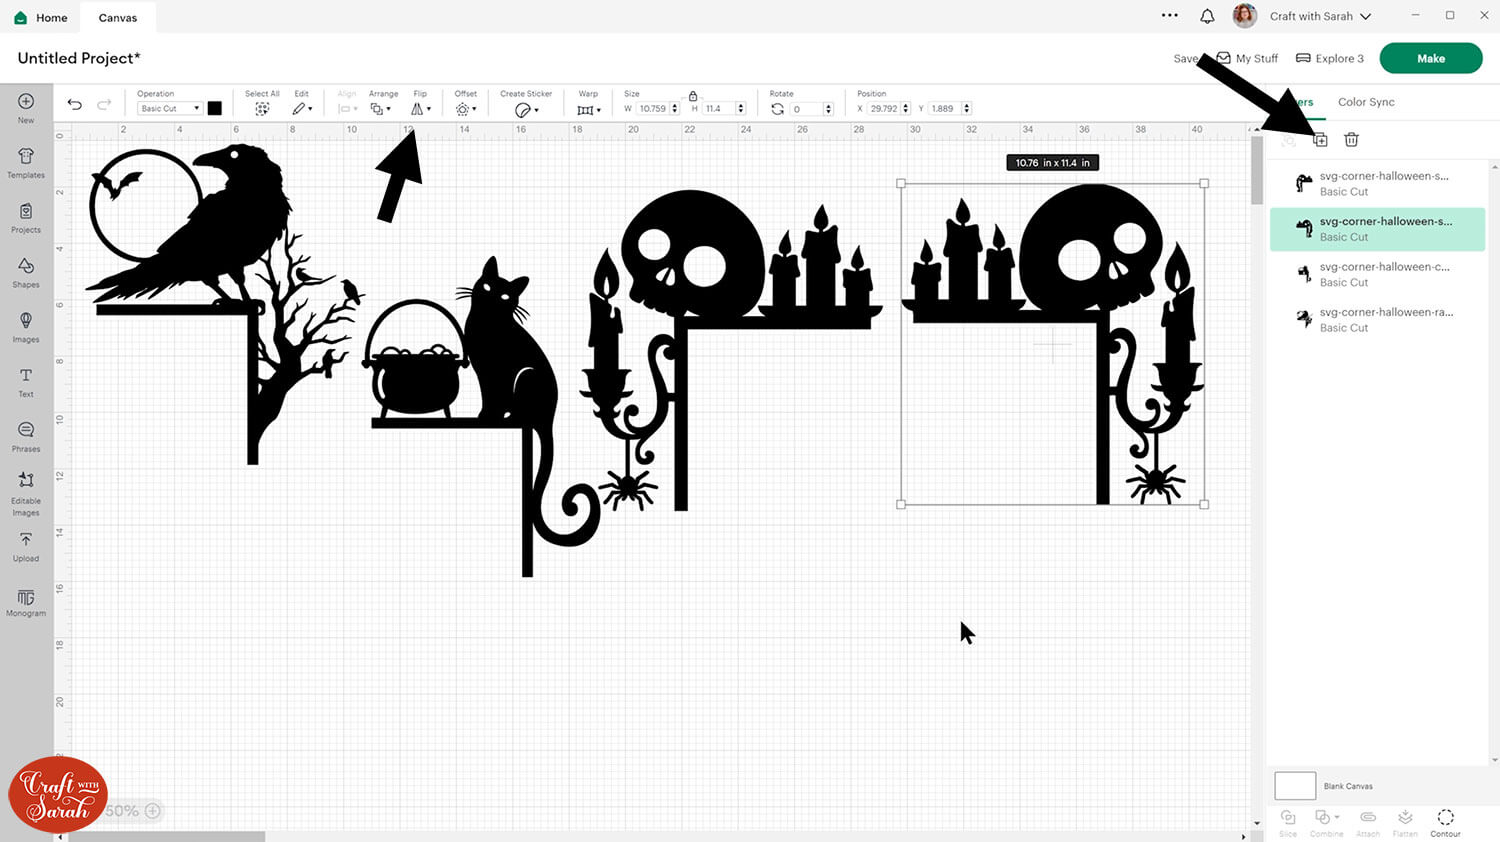Select the Text tool
Screen dimensions: 1500x842
coord(26,382)
